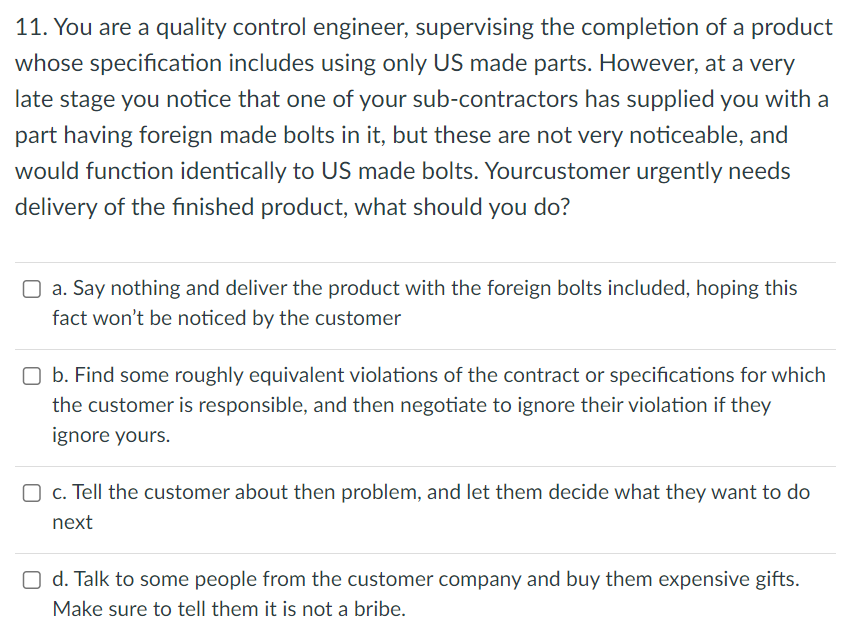The width and height of the screenshot is (846, 634).
Task: Click the question 11 heading text
Action: (x=420, y=27)
